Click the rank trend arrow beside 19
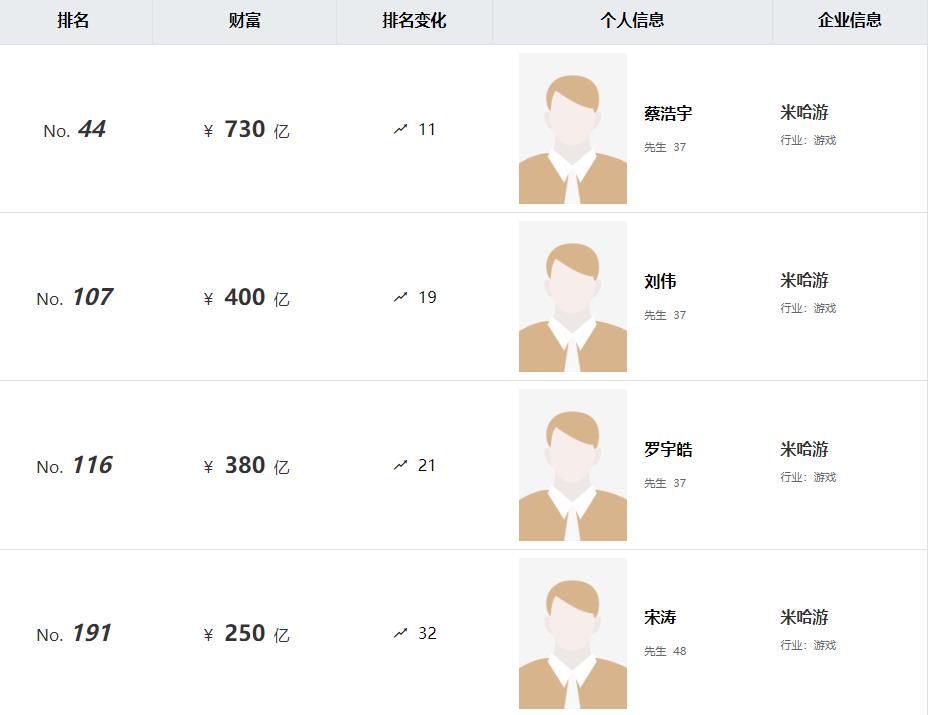 pos(401,297)
